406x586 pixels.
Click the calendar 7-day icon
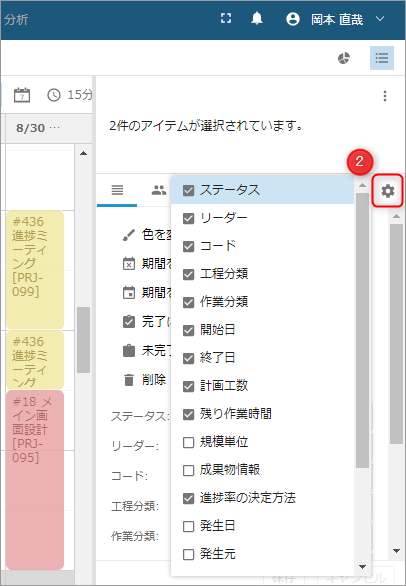pos(22,95)
